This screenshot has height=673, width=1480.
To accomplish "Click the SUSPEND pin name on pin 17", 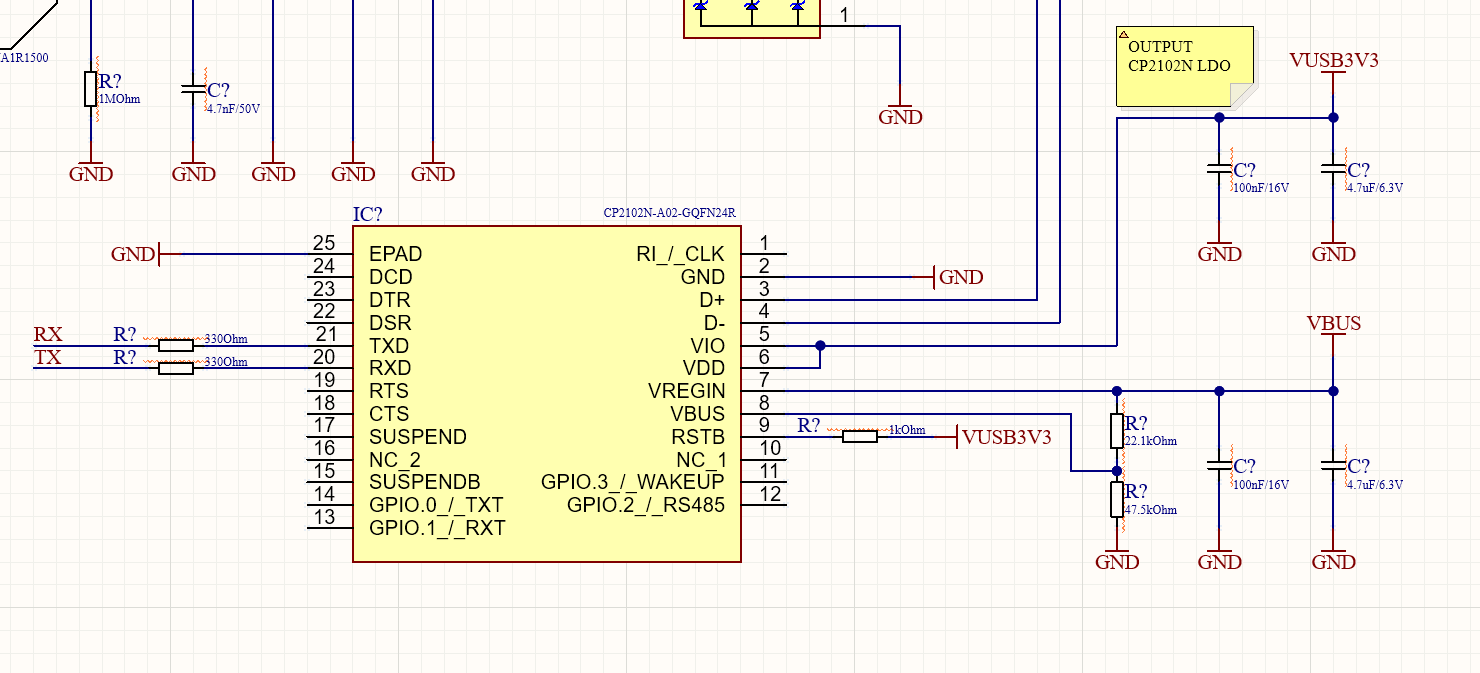I will pyautogui.click(x=417, y=437).
